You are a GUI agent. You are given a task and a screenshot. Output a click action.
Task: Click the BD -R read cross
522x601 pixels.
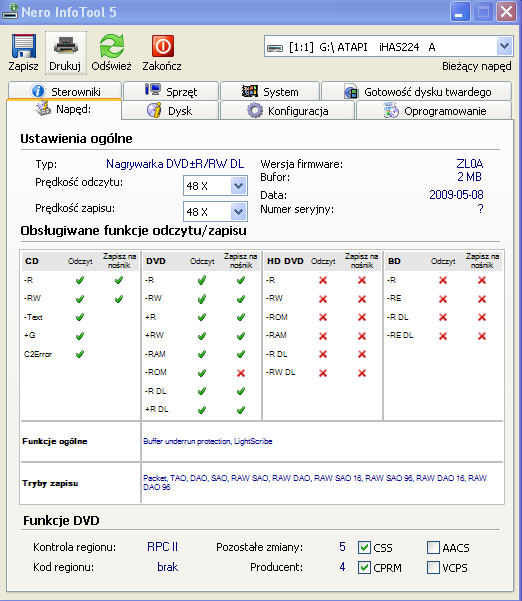pyautogui.click(x=443, y=280)
